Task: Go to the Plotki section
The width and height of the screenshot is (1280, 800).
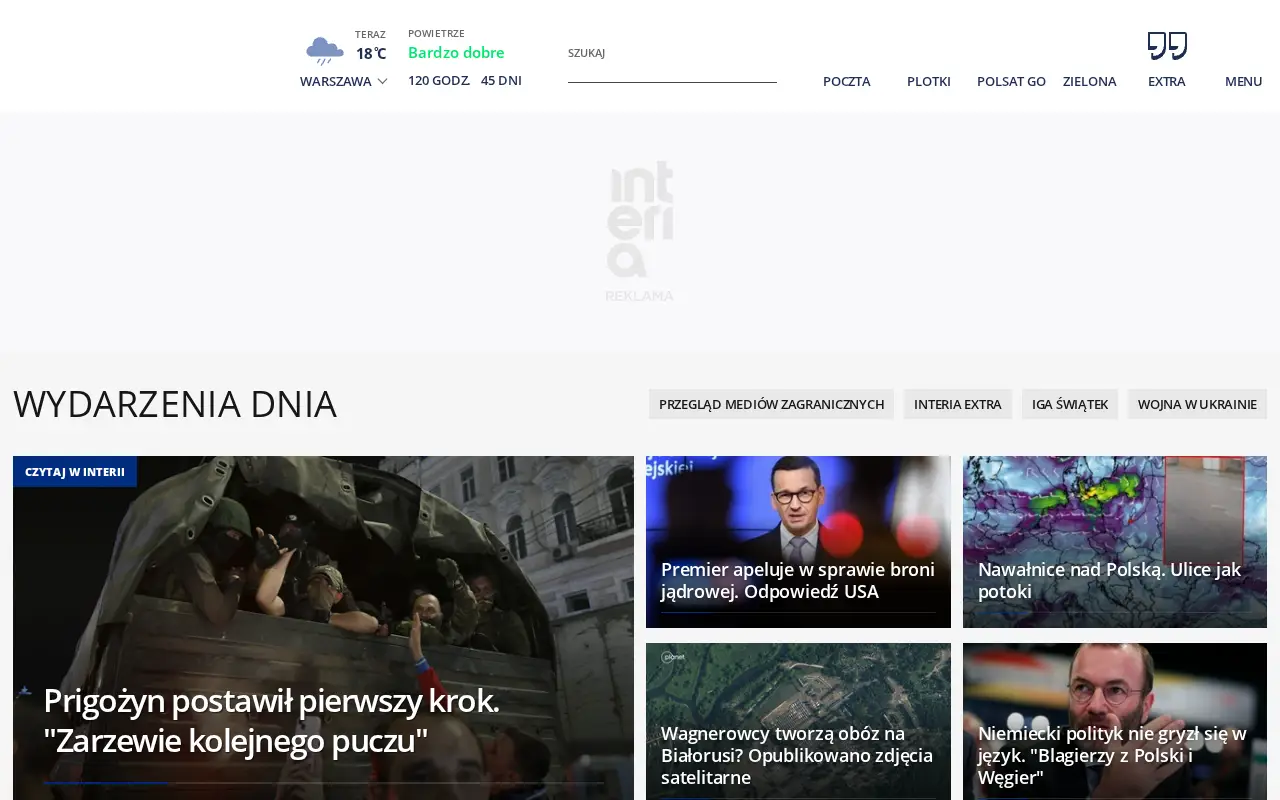Action: click(929, 81)
